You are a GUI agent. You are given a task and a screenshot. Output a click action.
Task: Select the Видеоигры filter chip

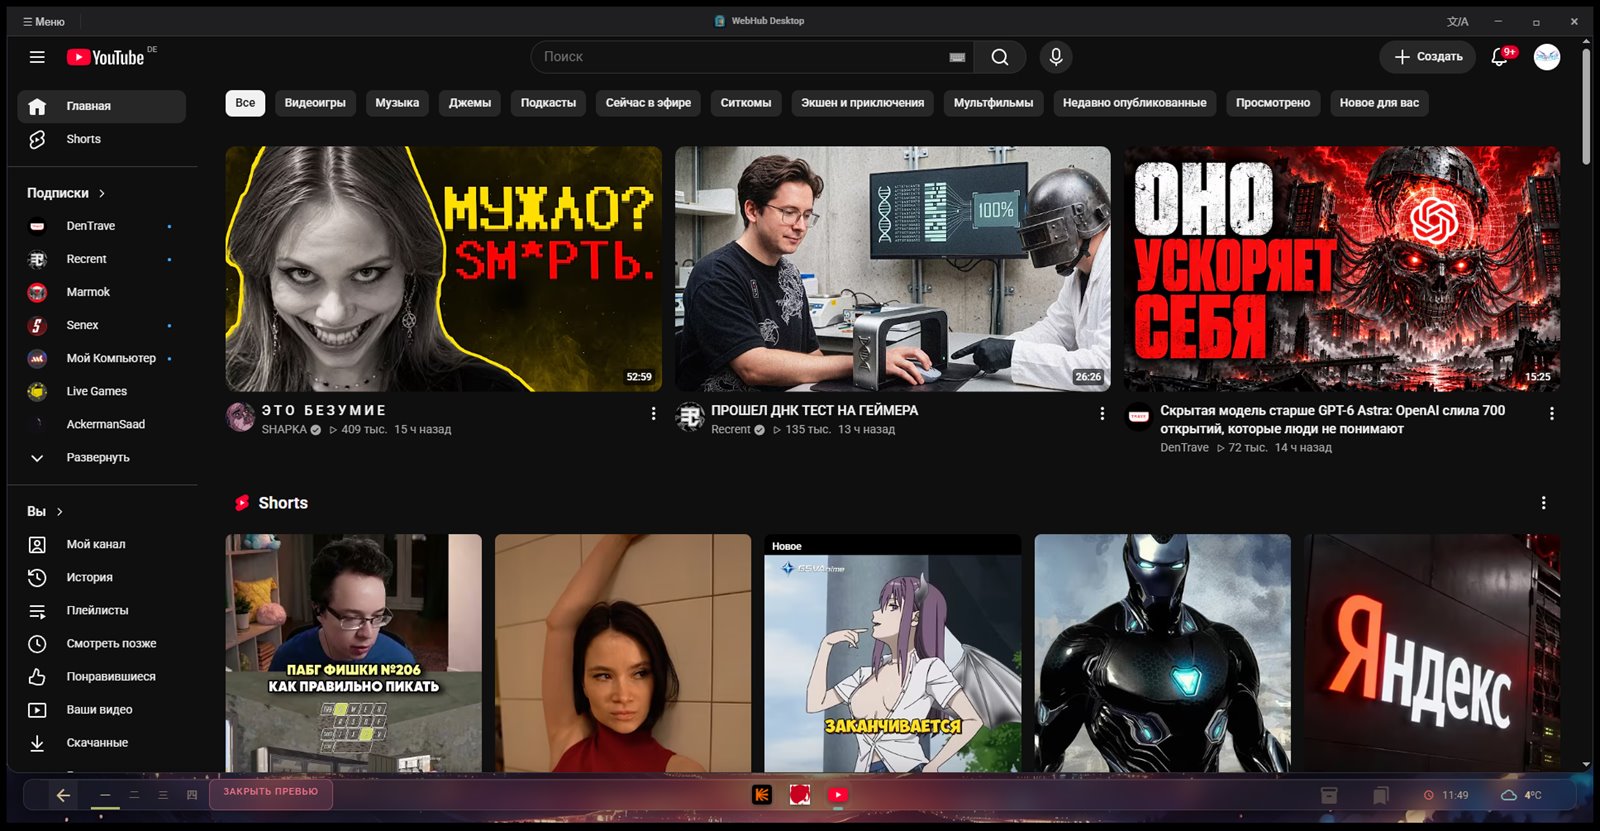[x=315, y=103]
